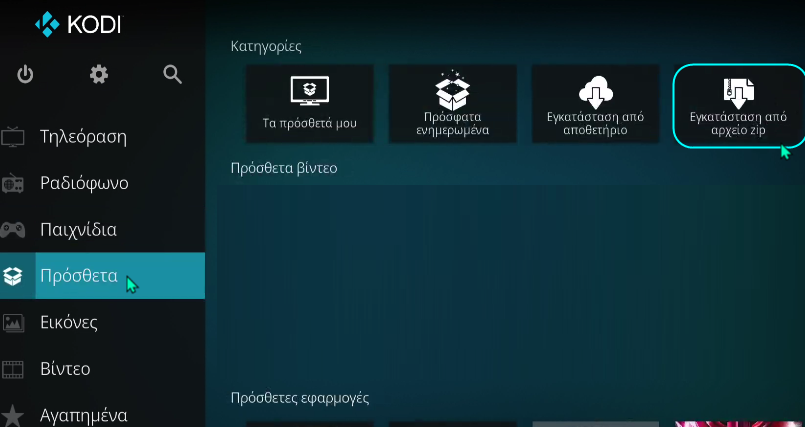
Task: Open the Τηλεόραση menu item
Action: [x=102, y=137]
